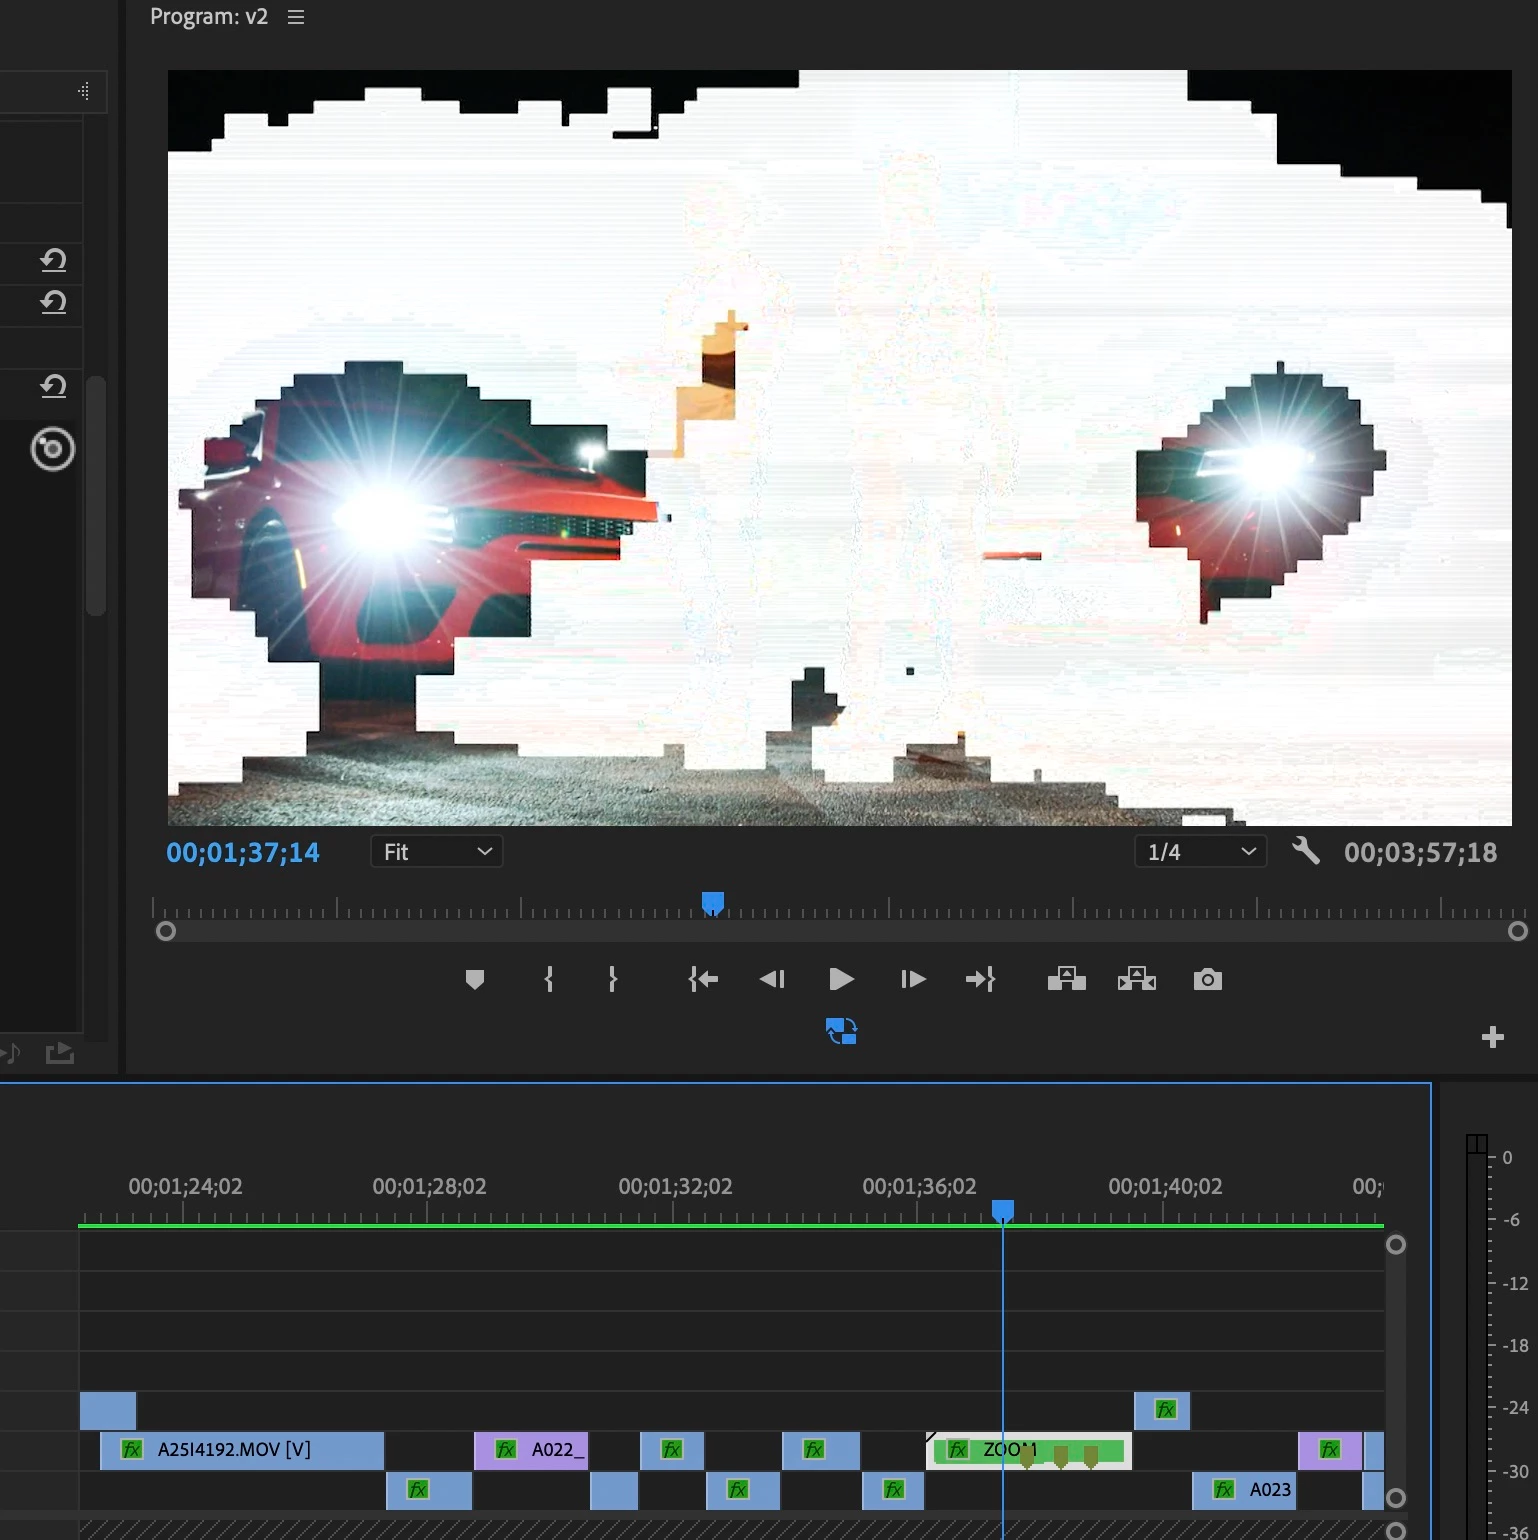The width and height of the screenshot is (1538, 1540).
Task: Click the first marker on ZOOM clip
Action: 1026,1457
